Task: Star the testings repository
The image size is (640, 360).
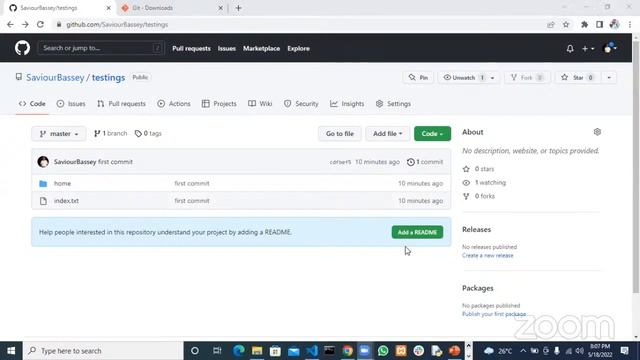Action: click(x=578, y=78)
